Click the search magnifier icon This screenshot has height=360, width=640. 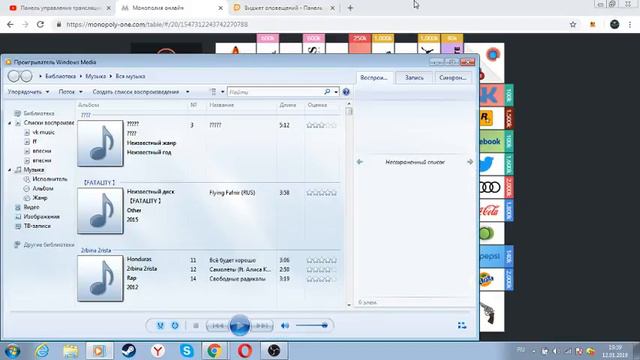[x=327, y=92]
